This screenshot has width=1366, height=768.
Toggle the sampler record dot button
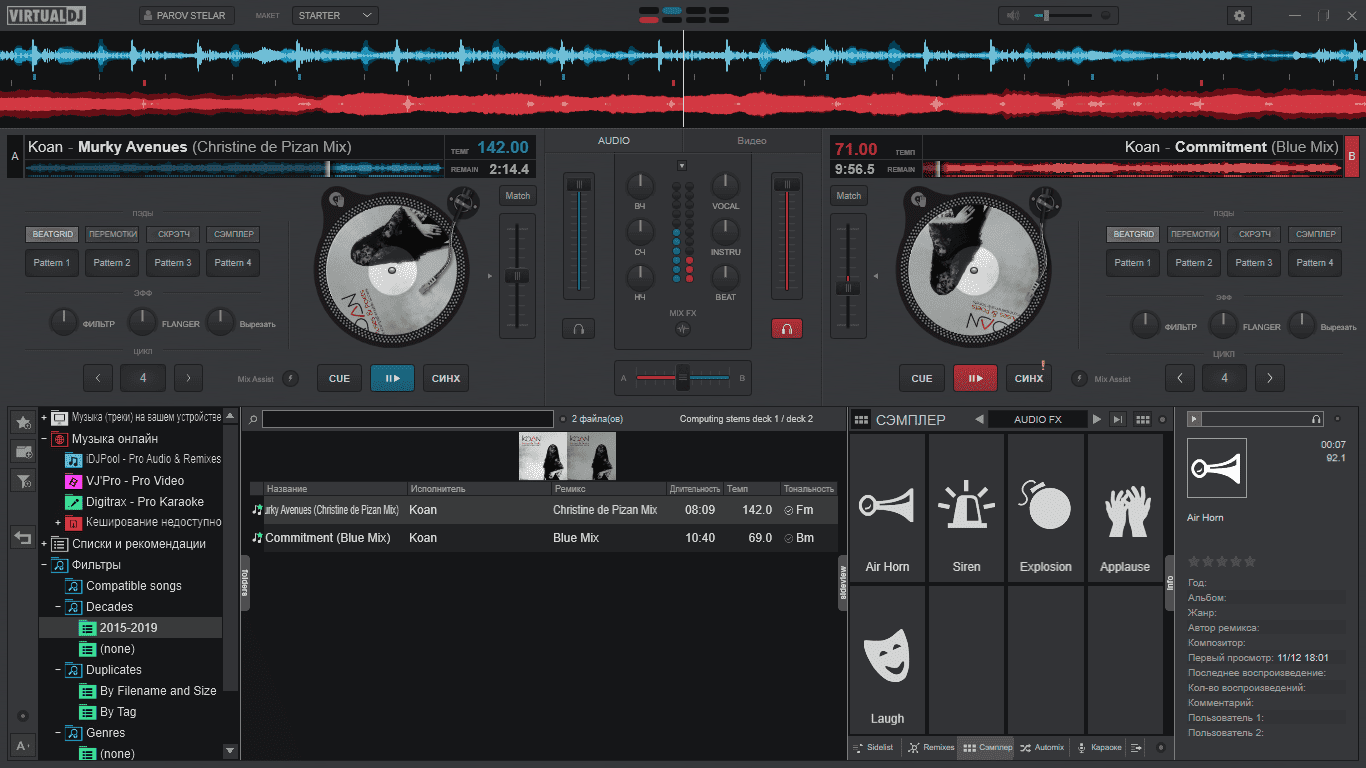coord(1162,420)
